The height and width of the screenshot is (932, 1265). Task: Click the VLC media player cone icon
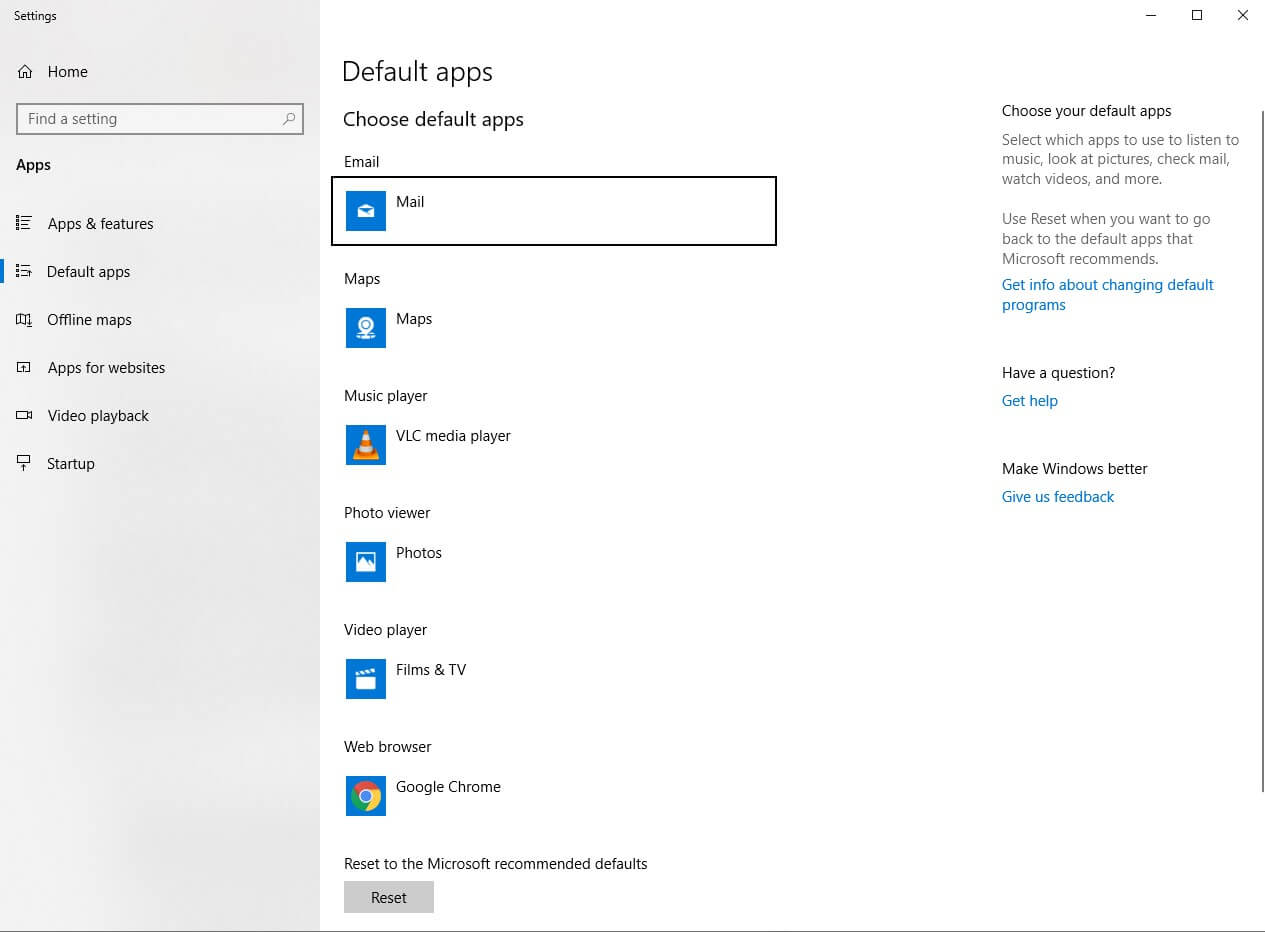tap(366, 445)
